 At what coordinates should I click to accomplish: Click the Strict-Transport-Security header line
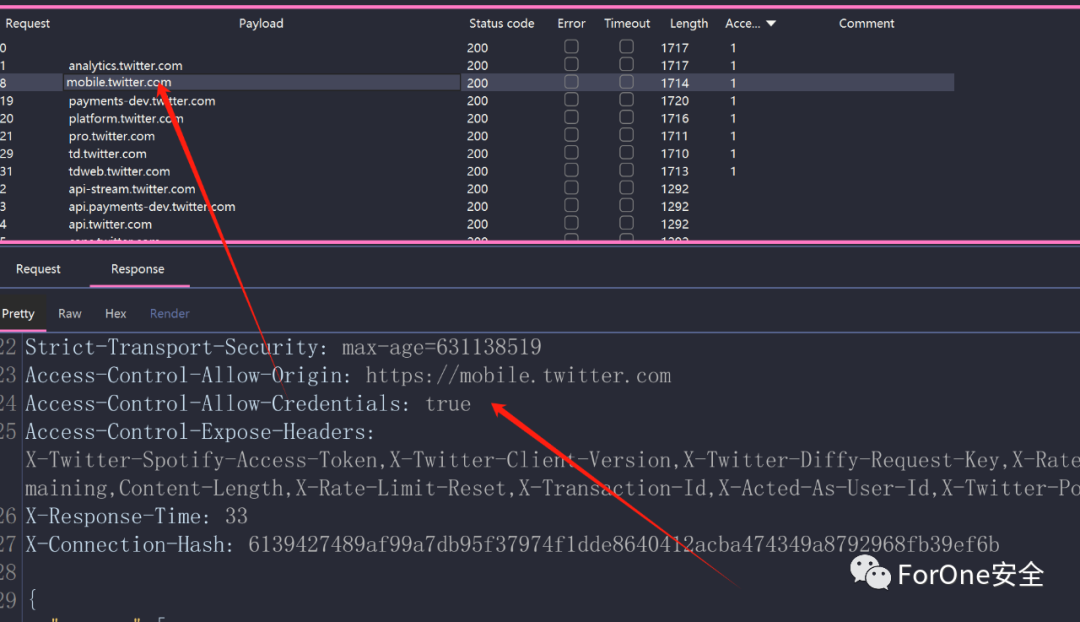click(283, 347)
